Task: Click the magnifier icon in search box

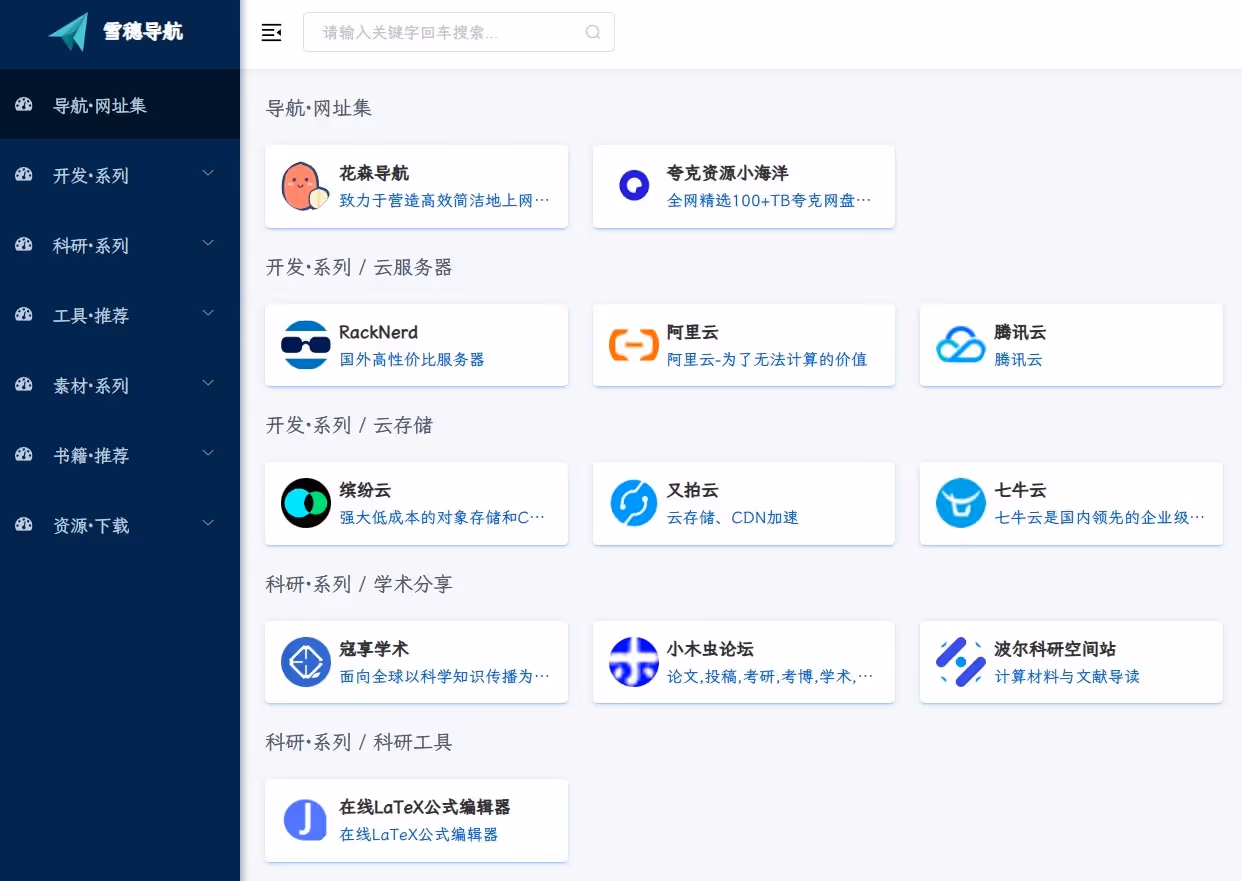Action: [593, 32]
